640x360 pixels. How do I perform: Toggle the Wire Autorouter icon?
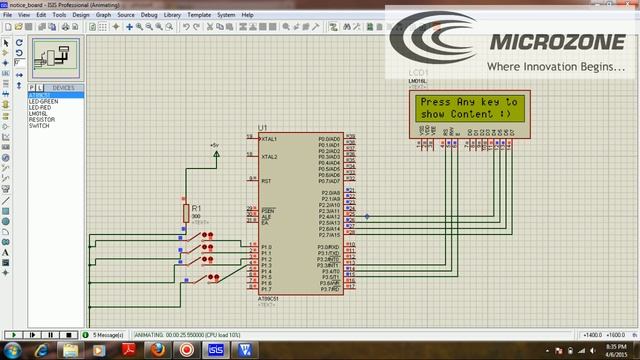[333, 27]
